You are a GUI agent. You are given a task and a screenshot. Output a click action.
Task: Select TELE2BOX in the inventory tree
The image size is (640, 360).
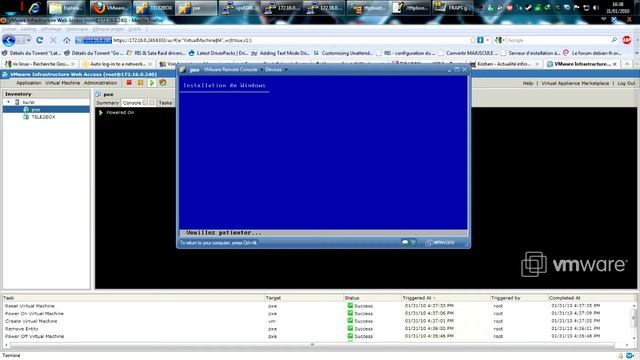(x=43, y=117)
